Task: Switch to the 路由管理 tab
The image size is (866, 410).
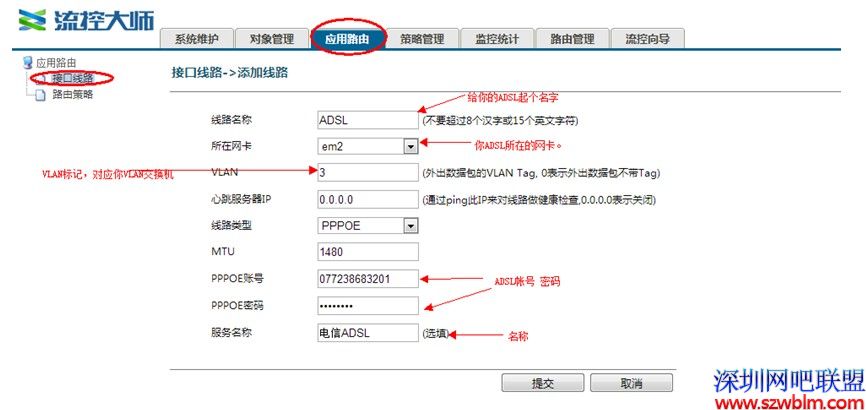Action: (x=571, y=39)
